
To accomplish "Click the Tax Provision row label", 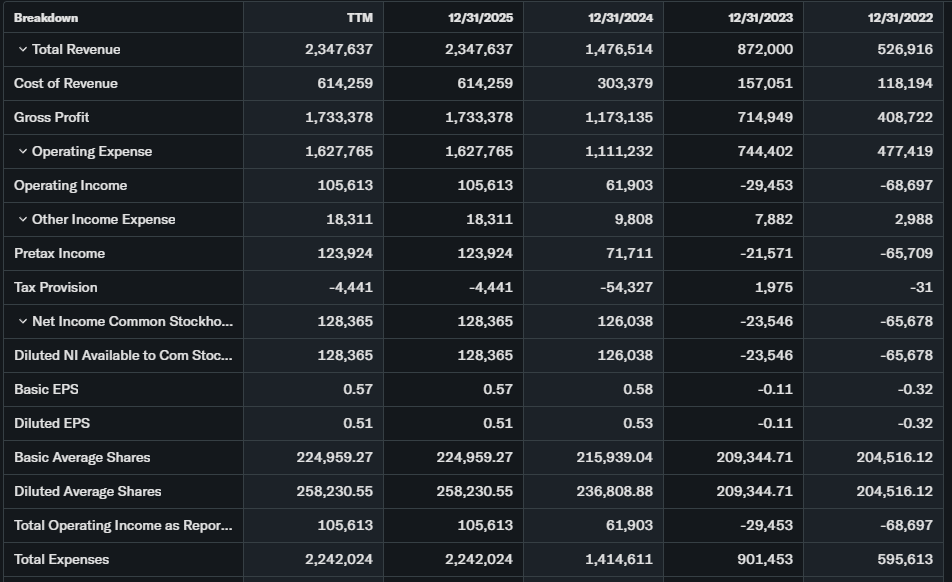I will click(x=56, y=288).
